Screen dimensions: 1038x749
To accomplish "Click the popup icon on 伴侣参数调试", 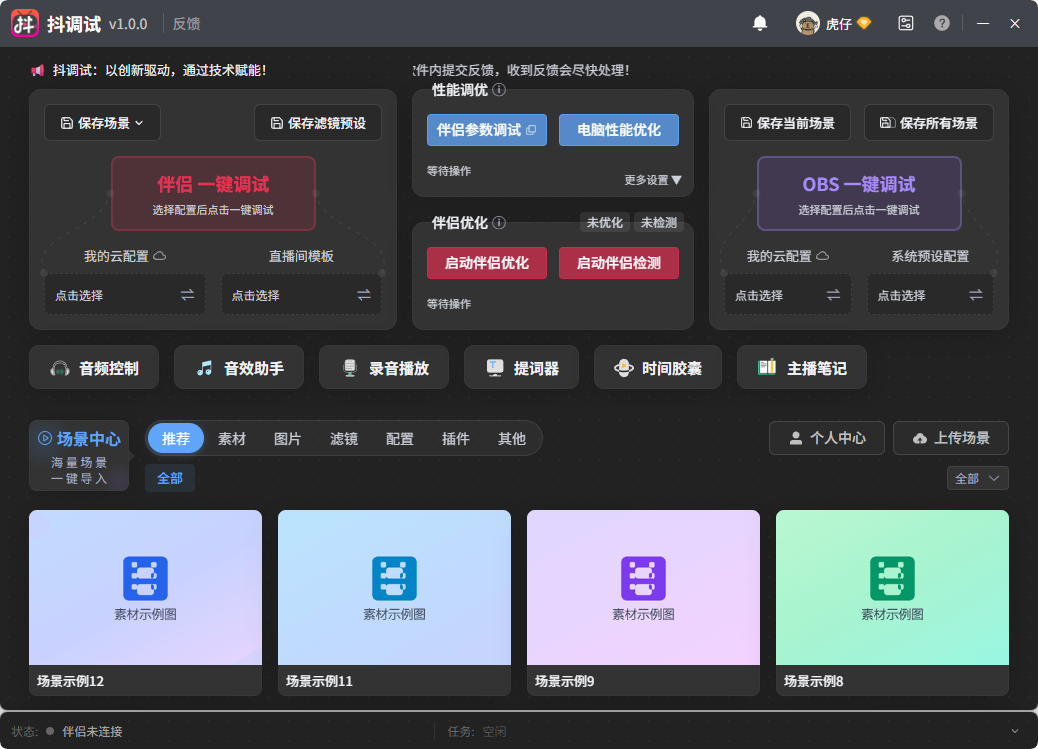I will coord(531,130).
